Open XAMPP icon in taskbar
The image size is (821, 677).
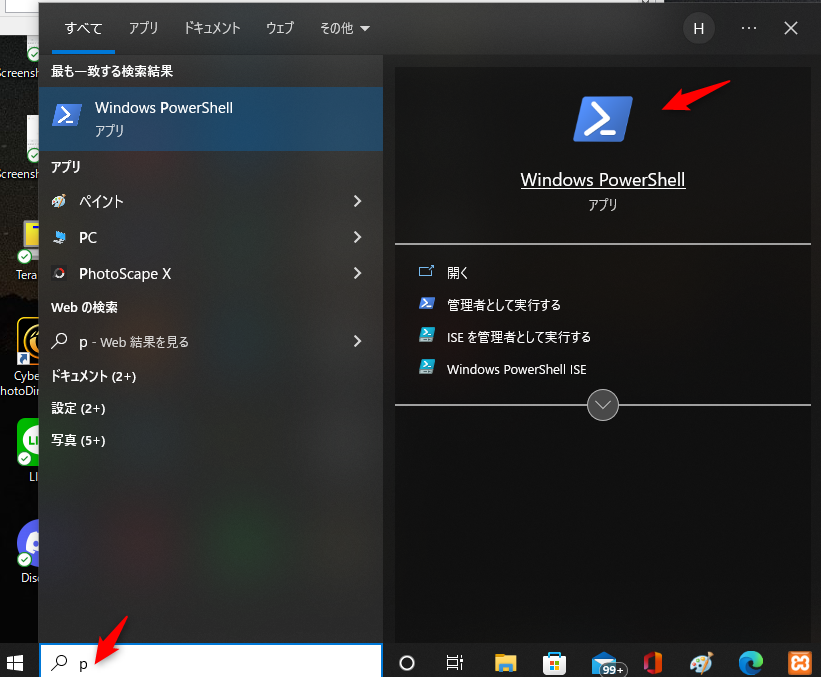(800, 663)
